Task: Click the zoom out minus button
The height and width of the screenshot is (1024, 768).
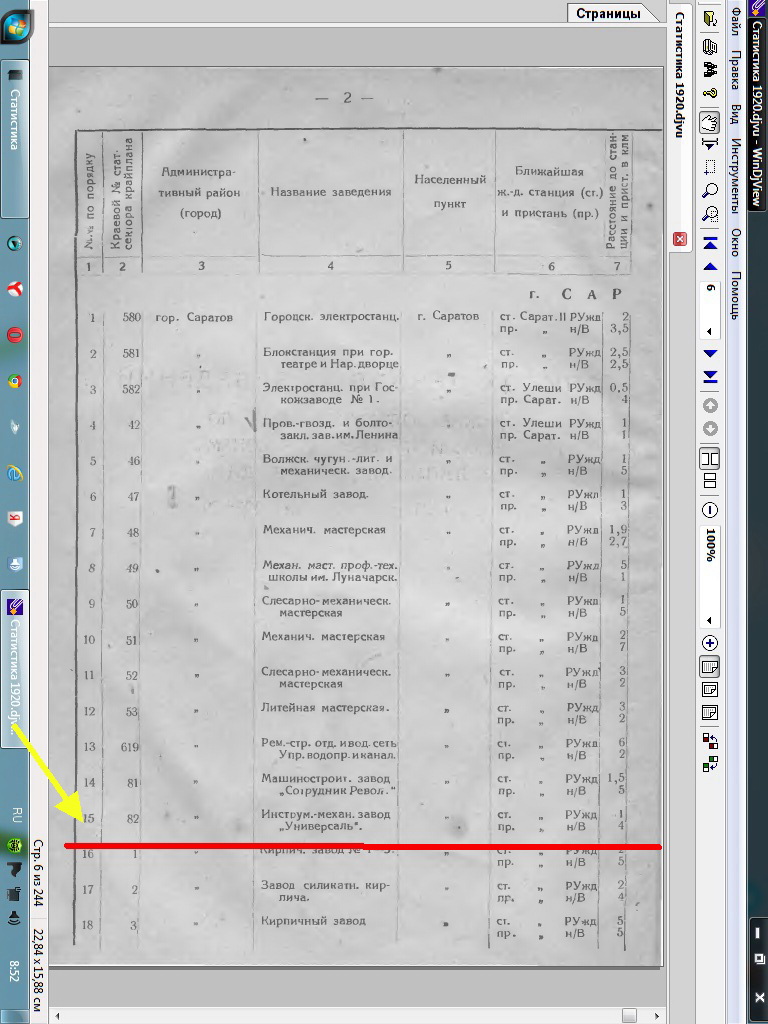Action: pos(710,509)
